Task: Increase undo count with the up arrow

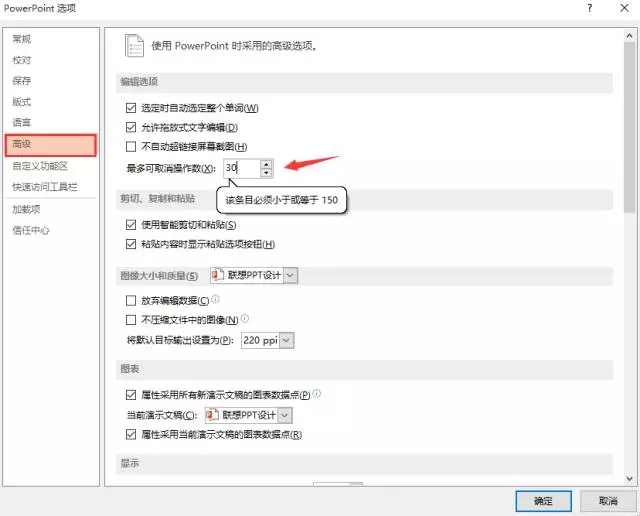Action: click(x=266, y=164)
